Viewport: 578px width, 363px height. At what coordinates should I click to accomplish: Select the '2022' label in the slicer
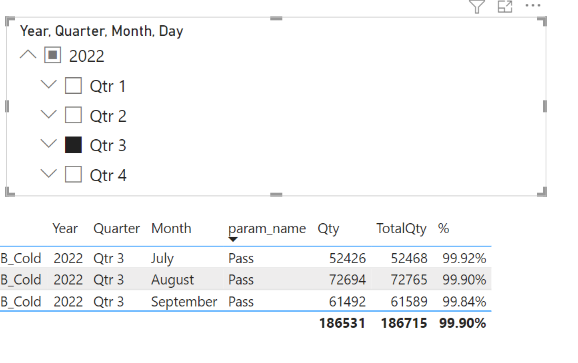click(x=87, y=56)
